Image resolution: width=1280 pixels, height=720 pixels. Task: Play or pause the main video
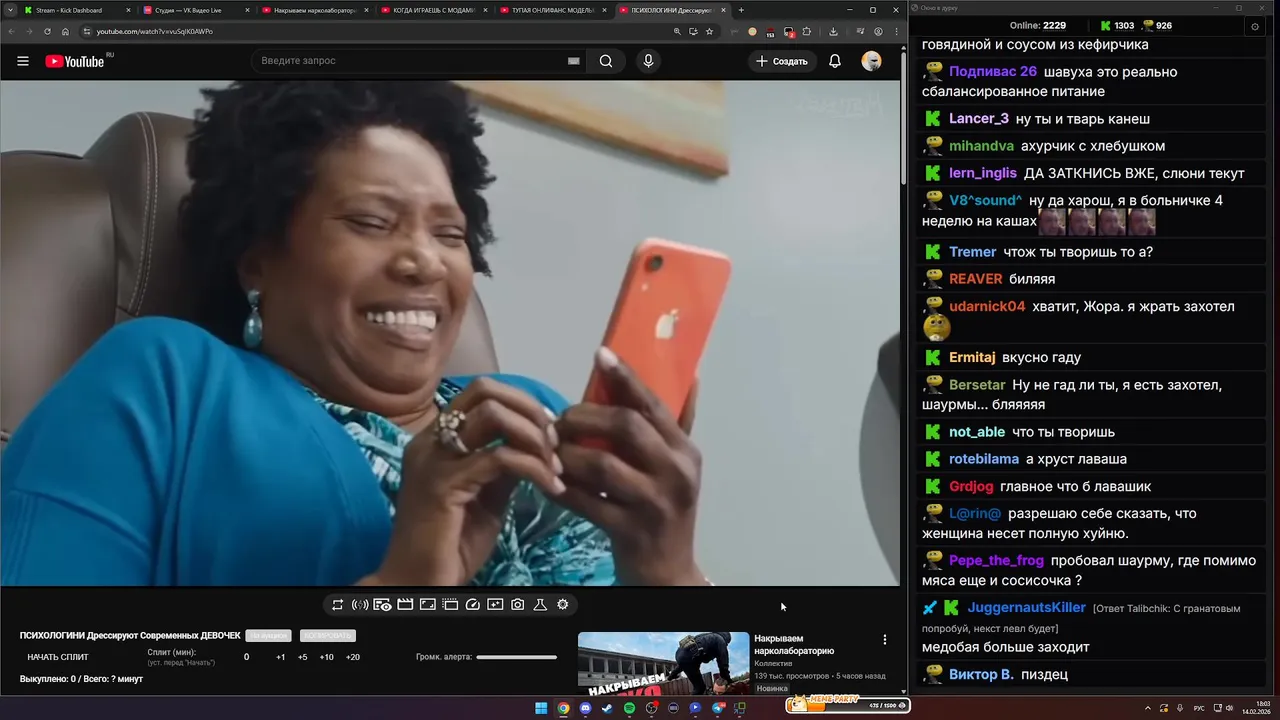point(450,332)
